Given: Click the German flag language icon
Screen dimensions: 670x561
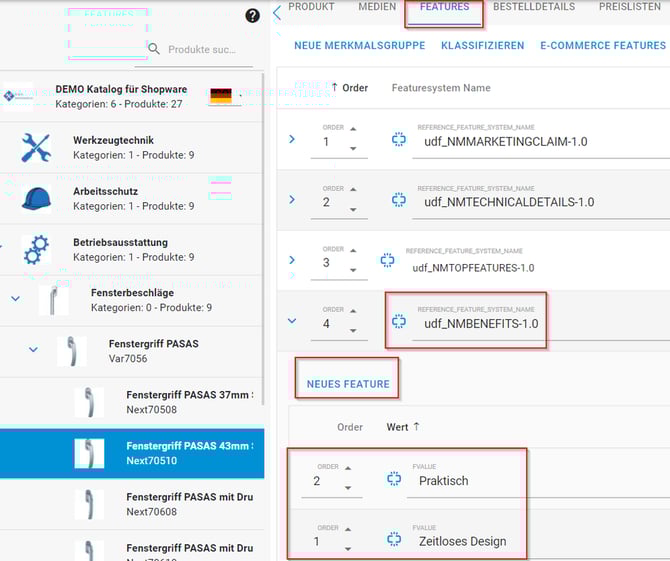Looking at the screenshot, I should pos(221,96).
